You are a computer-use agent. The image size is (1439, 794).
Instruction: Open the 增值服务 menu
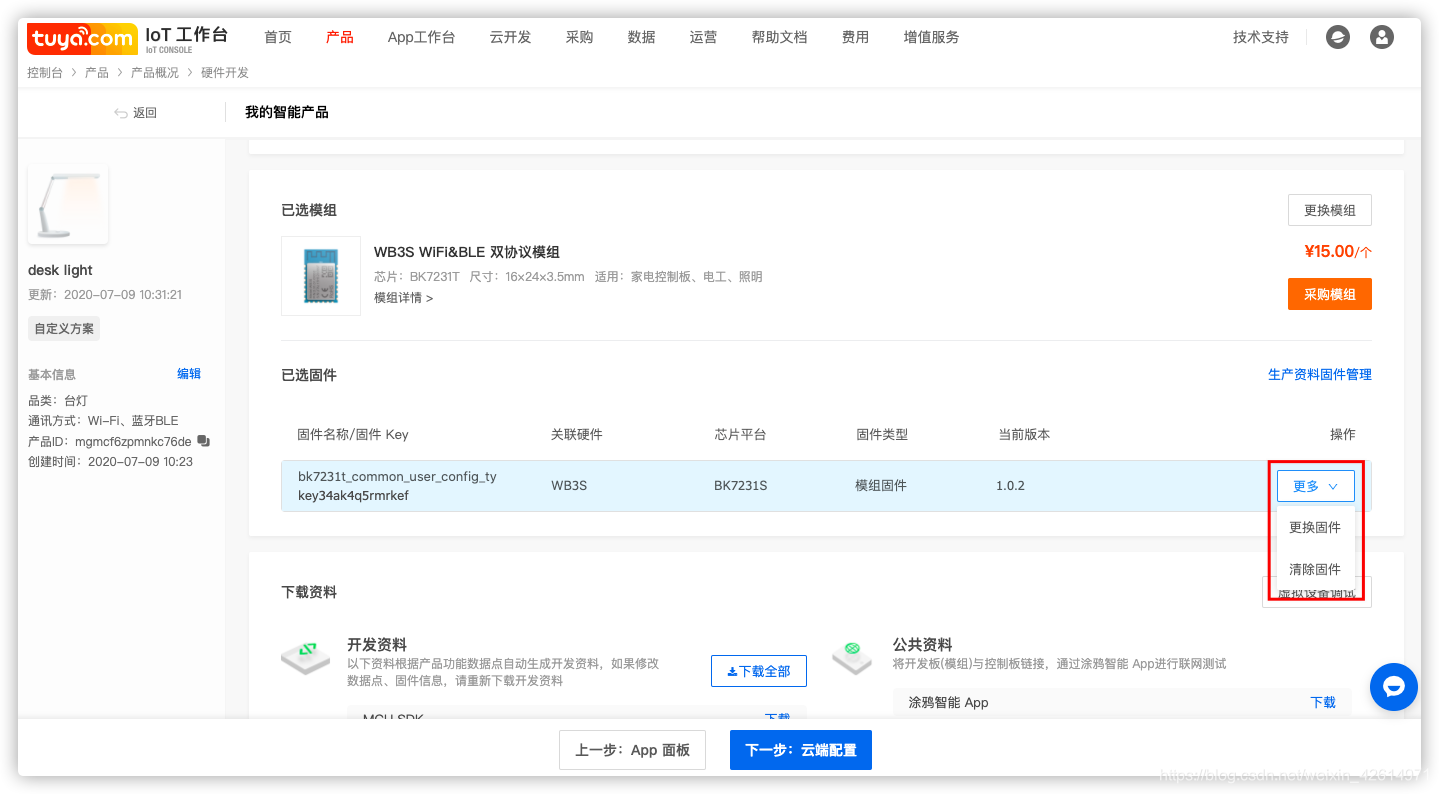[x=931, y=37]
